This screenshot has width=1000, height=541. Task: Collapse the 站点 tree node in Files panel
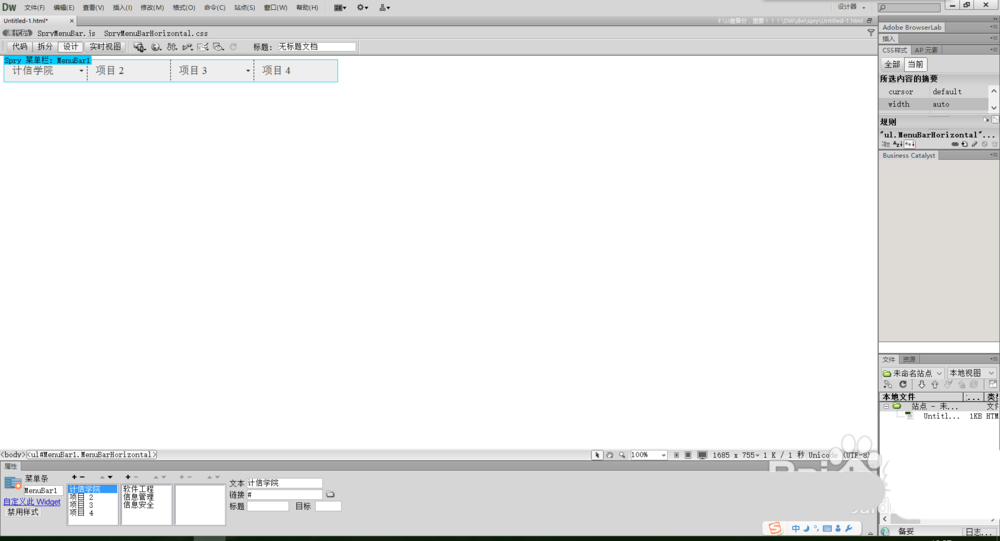[x=886, y=406]
